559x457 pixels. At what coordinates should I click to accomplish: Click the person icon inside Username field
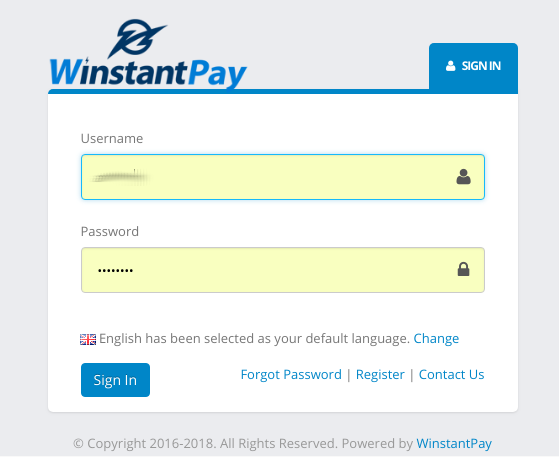463,177
